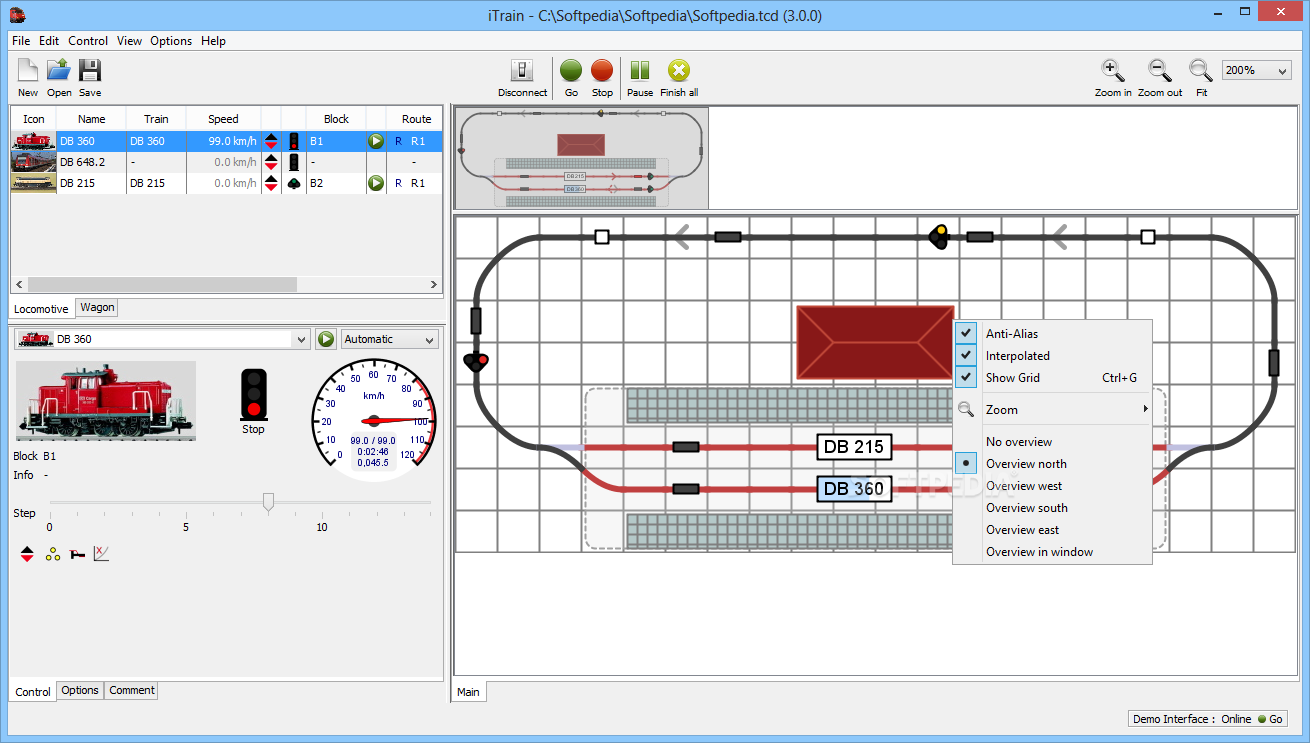Image resolution: width=1310 pixels, height=743 pixels.
Task: Open the File menu
Action: pos(21,41)
